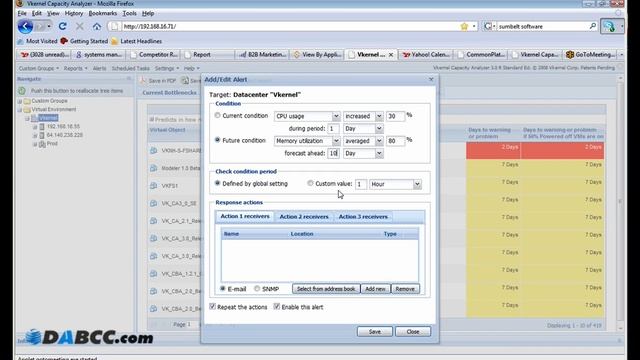Viewport: 640px width, 360px height.
Task: Open the increased condition dropdown
Action: [379, 116]
